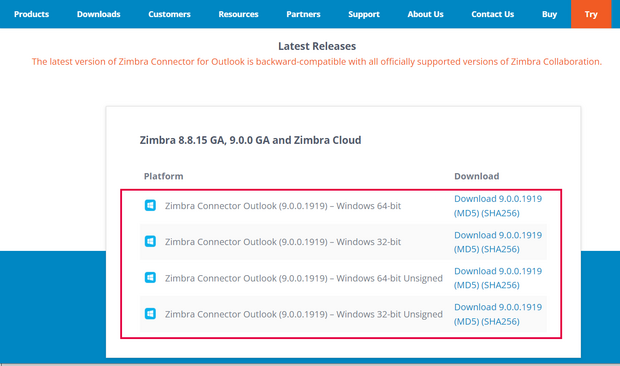Download 9.0.0.1919 for Windows 64-bit

click(498, 199)
